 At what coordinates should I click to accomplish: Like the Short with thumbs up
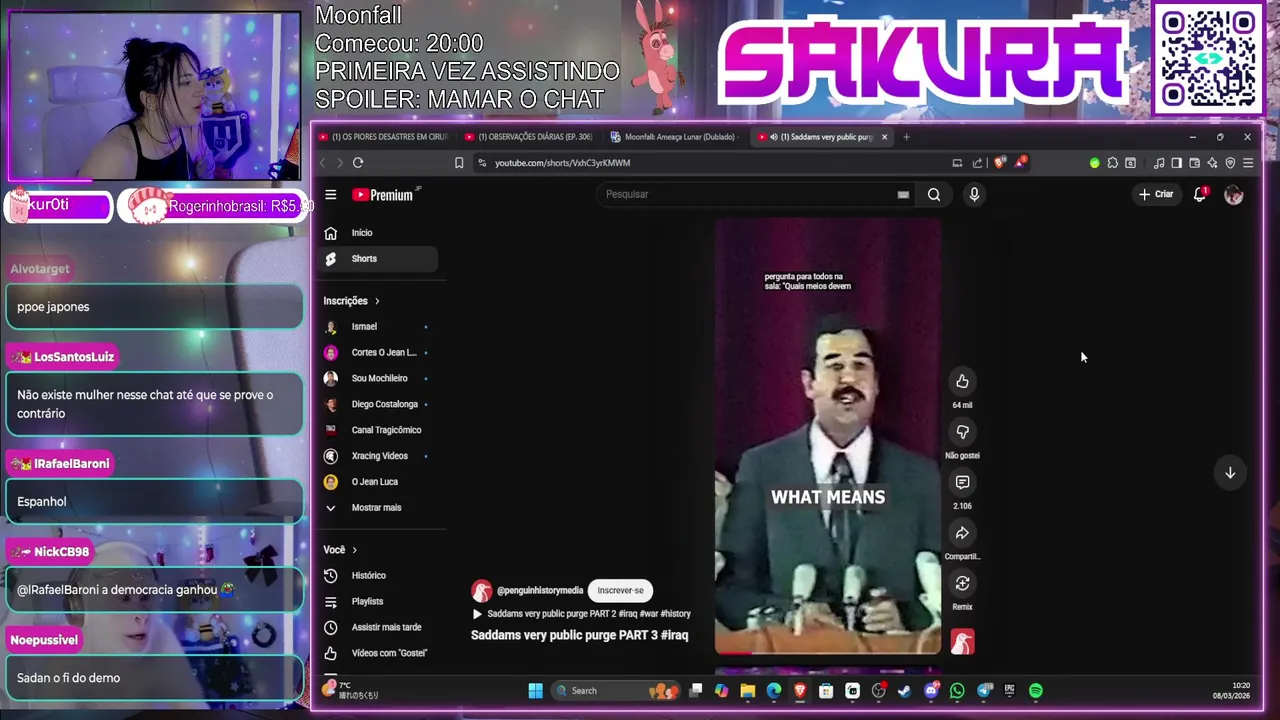click(962, 381)
